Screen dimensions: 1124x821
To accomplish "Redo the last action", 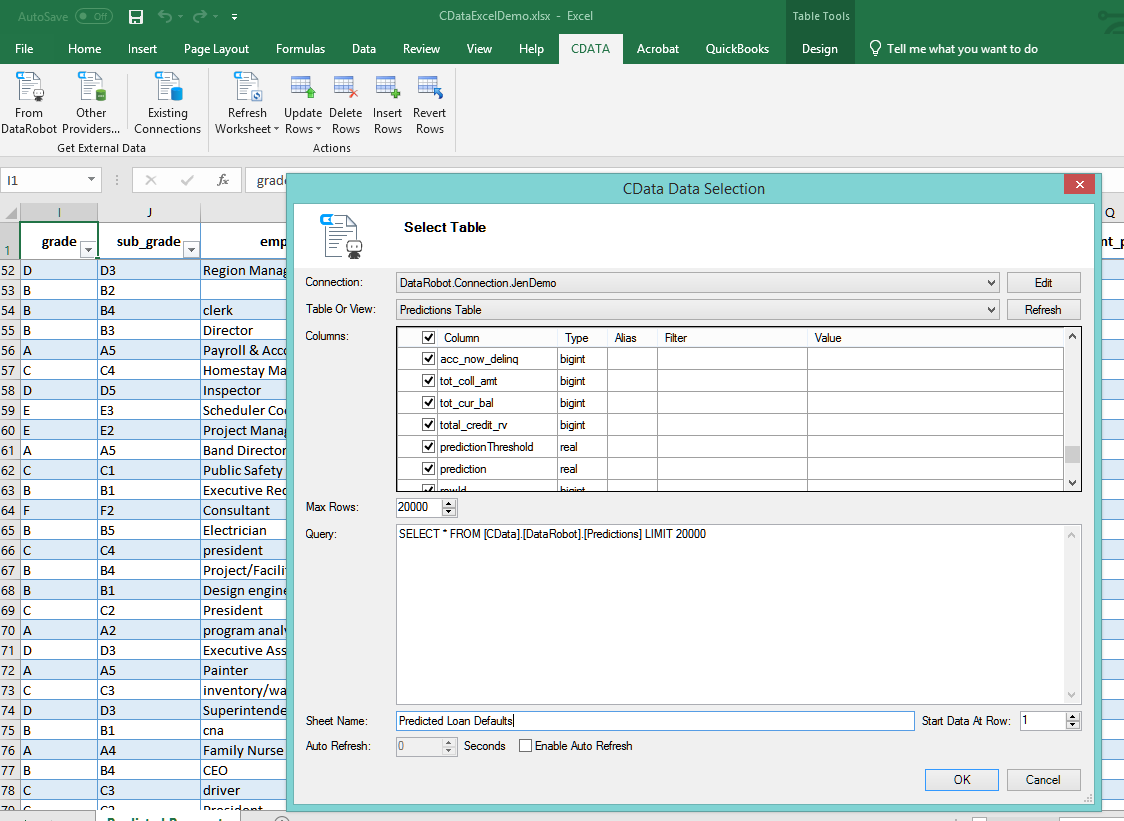I will tap(200, 16).
